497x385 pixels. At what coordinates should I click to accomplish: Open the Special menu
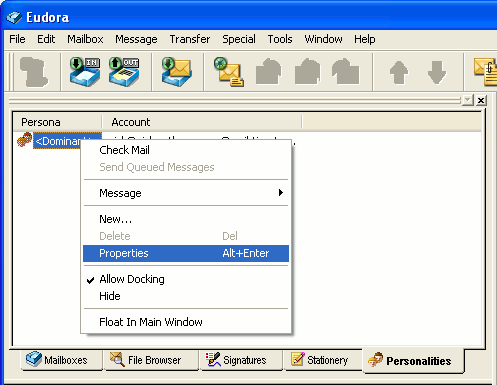click(x=239, y=39)
